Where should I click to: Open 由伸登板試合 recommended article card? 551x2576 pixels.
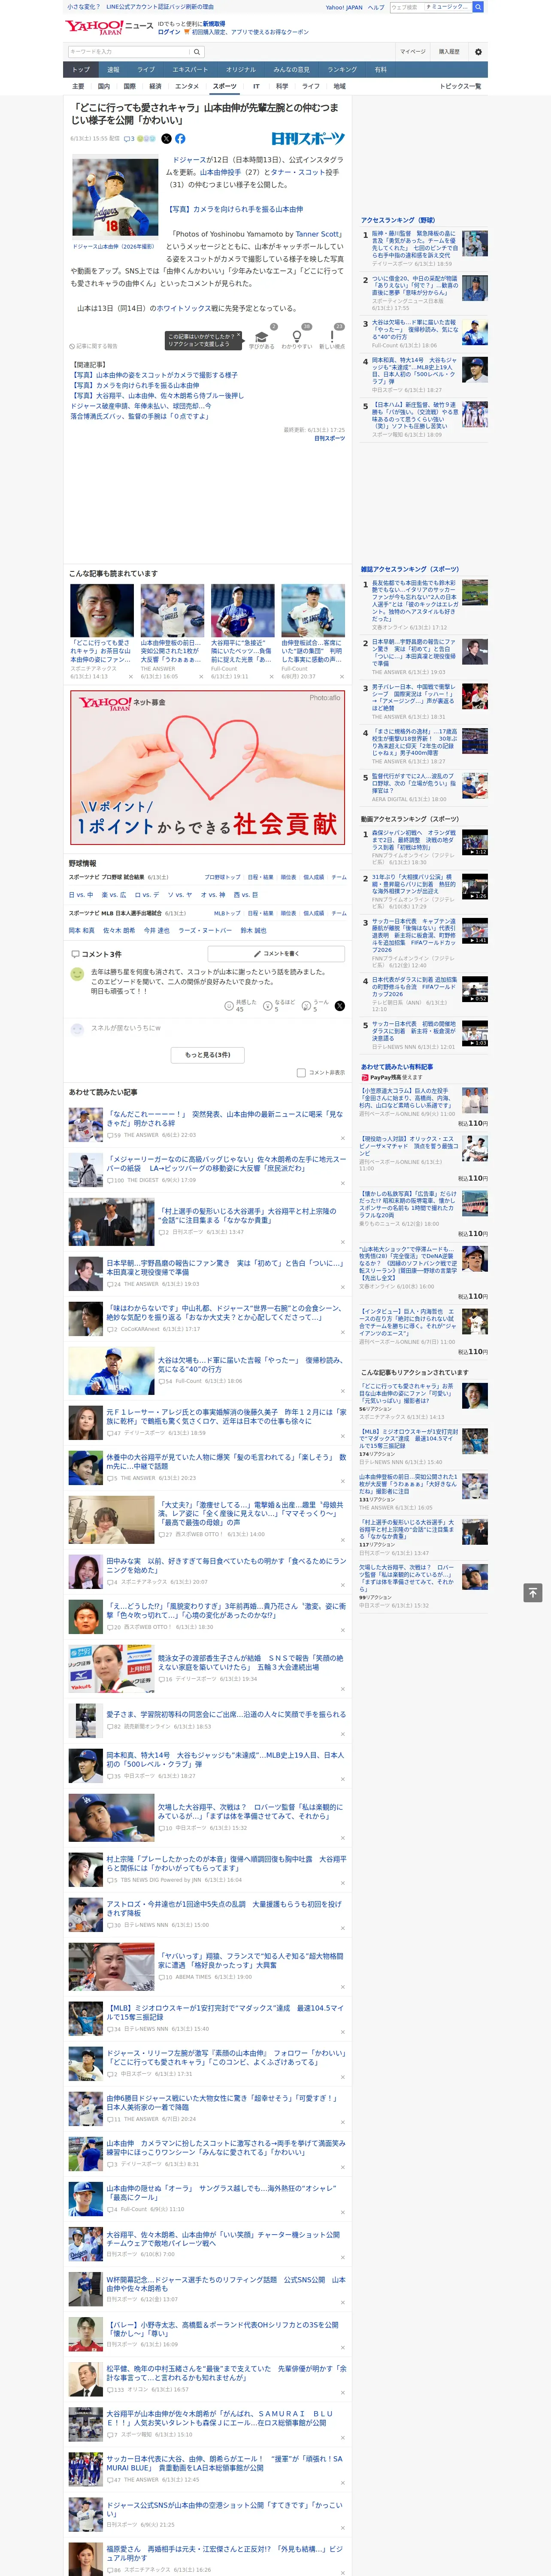click(313, 631)
